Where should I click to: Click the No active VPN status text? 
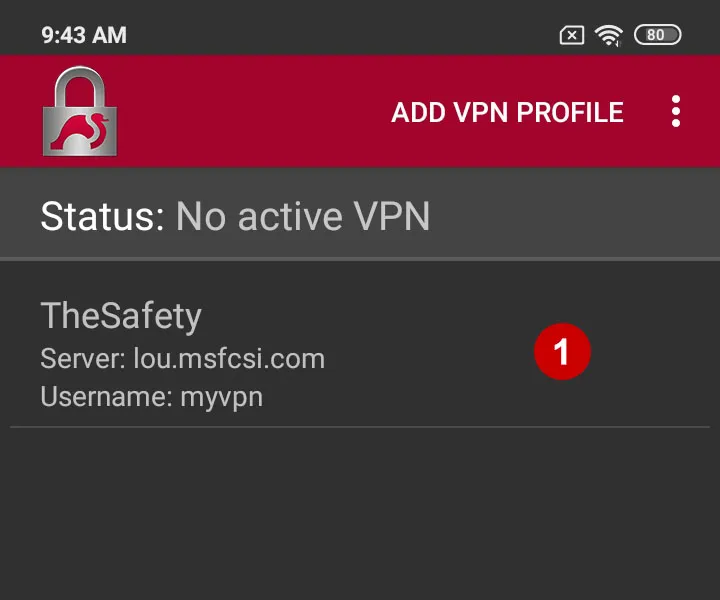click(x=303, y=216)
